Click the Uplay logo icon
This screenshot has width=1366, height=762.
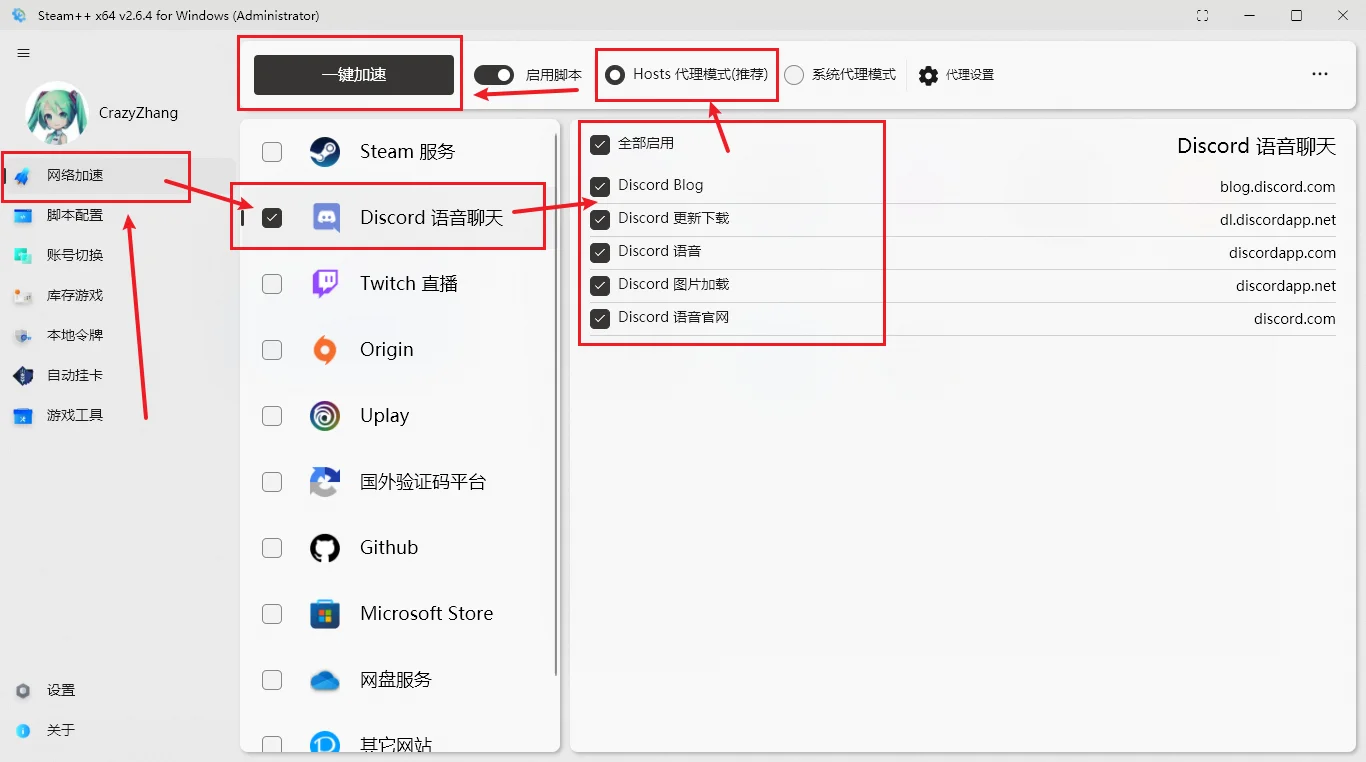coord(325,416)
